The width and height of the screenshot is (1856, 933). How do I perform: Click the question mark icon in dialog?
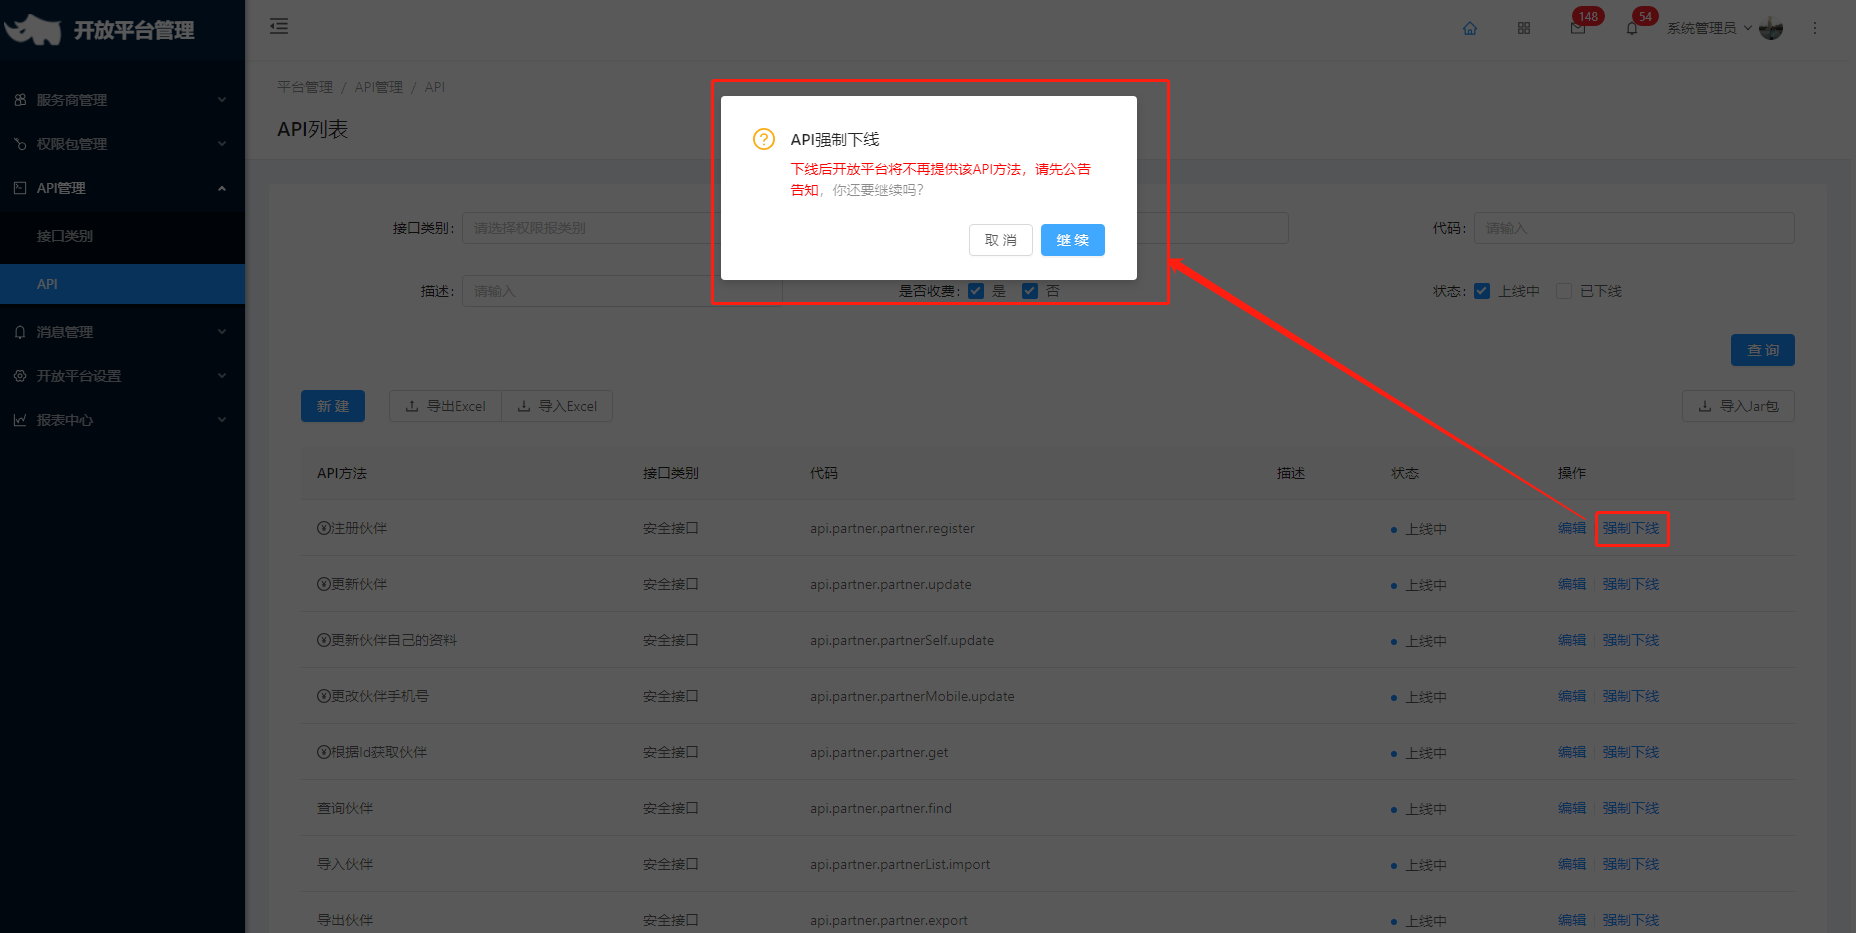coord(764,139)
